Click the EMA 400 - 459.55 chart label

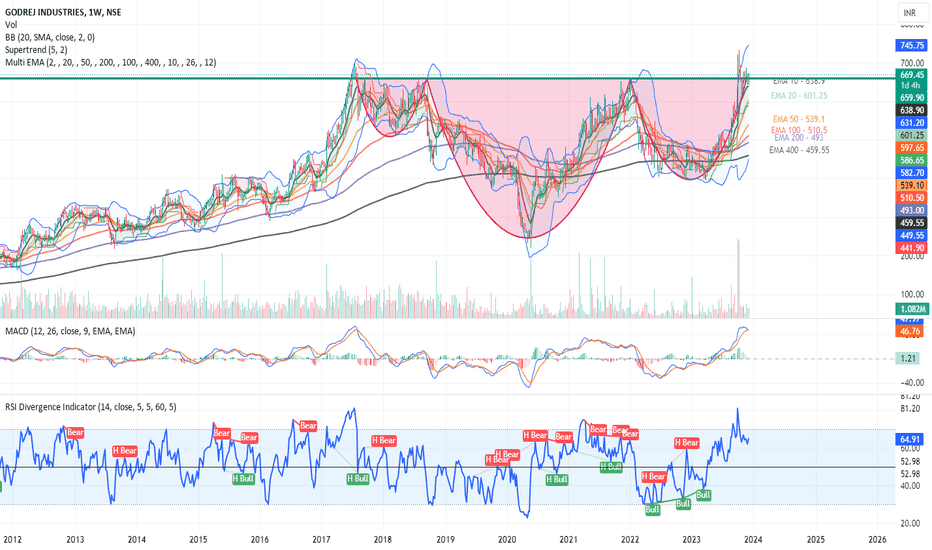click(x=799, y=150)
